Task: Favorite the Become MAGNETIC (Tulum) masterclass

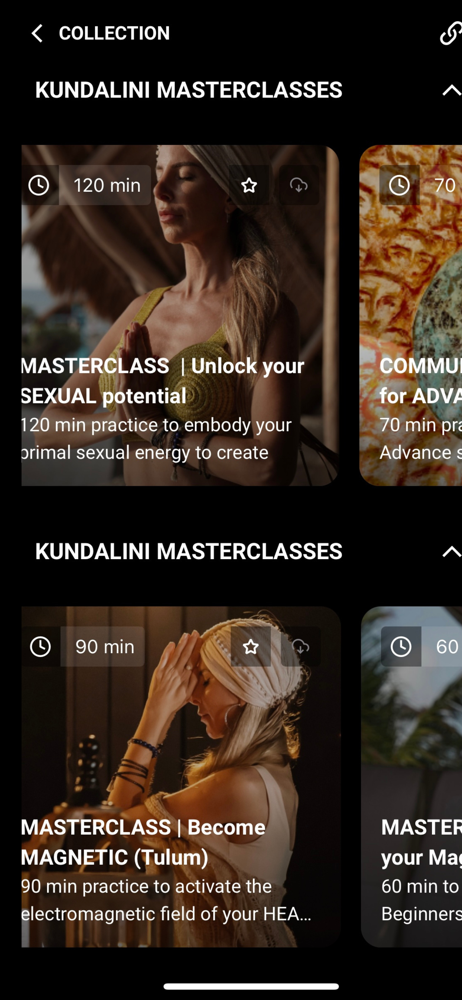Action: pos(251,646)
